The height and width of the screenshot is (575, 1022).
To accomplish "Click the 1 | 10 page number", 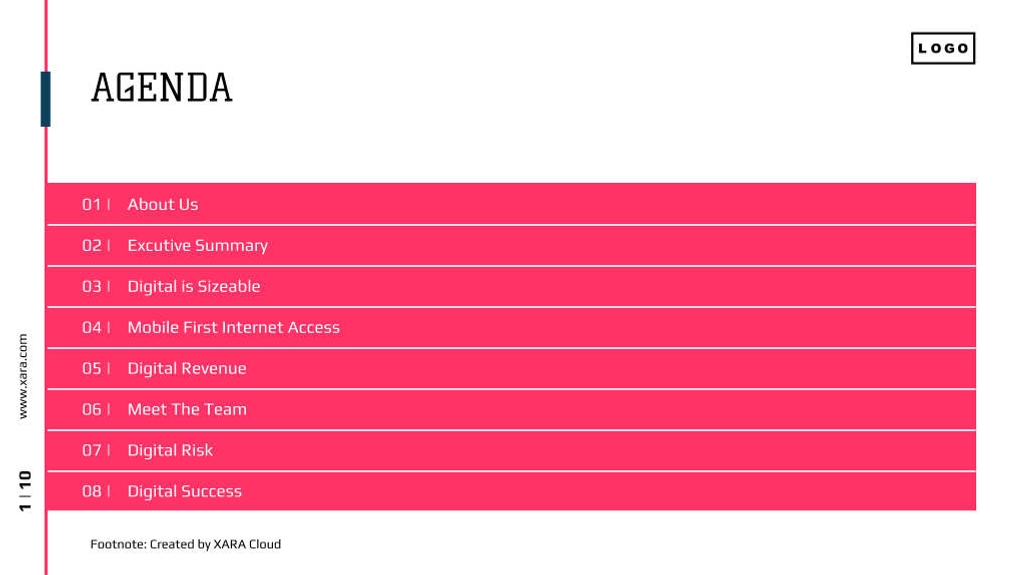I will point(25,491).
